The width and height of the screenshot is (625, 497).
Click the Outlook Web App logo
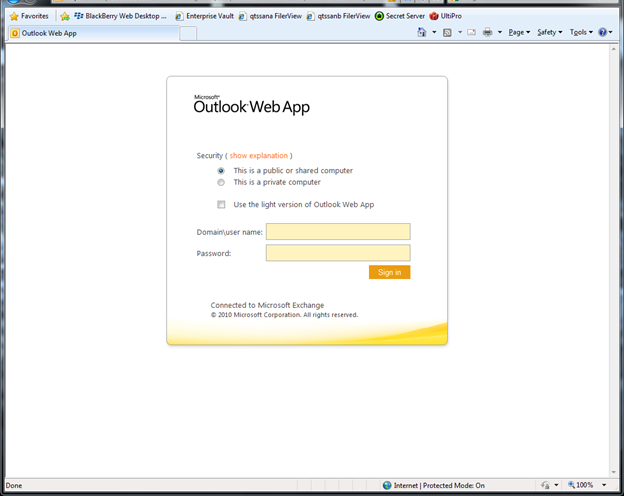(251, 105)
